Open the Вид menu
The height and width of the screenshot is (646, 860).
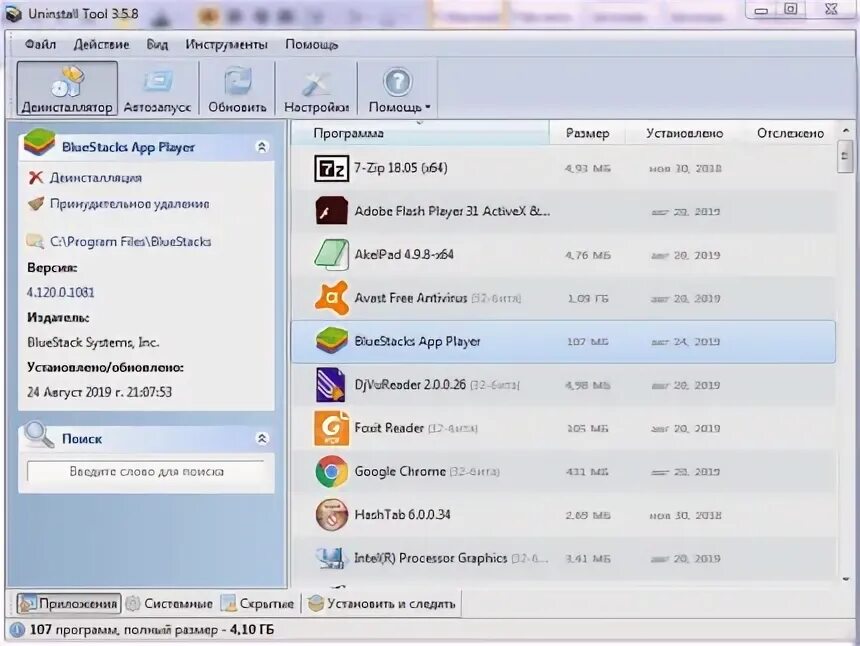pyautogui.click(x=157, y=44)
